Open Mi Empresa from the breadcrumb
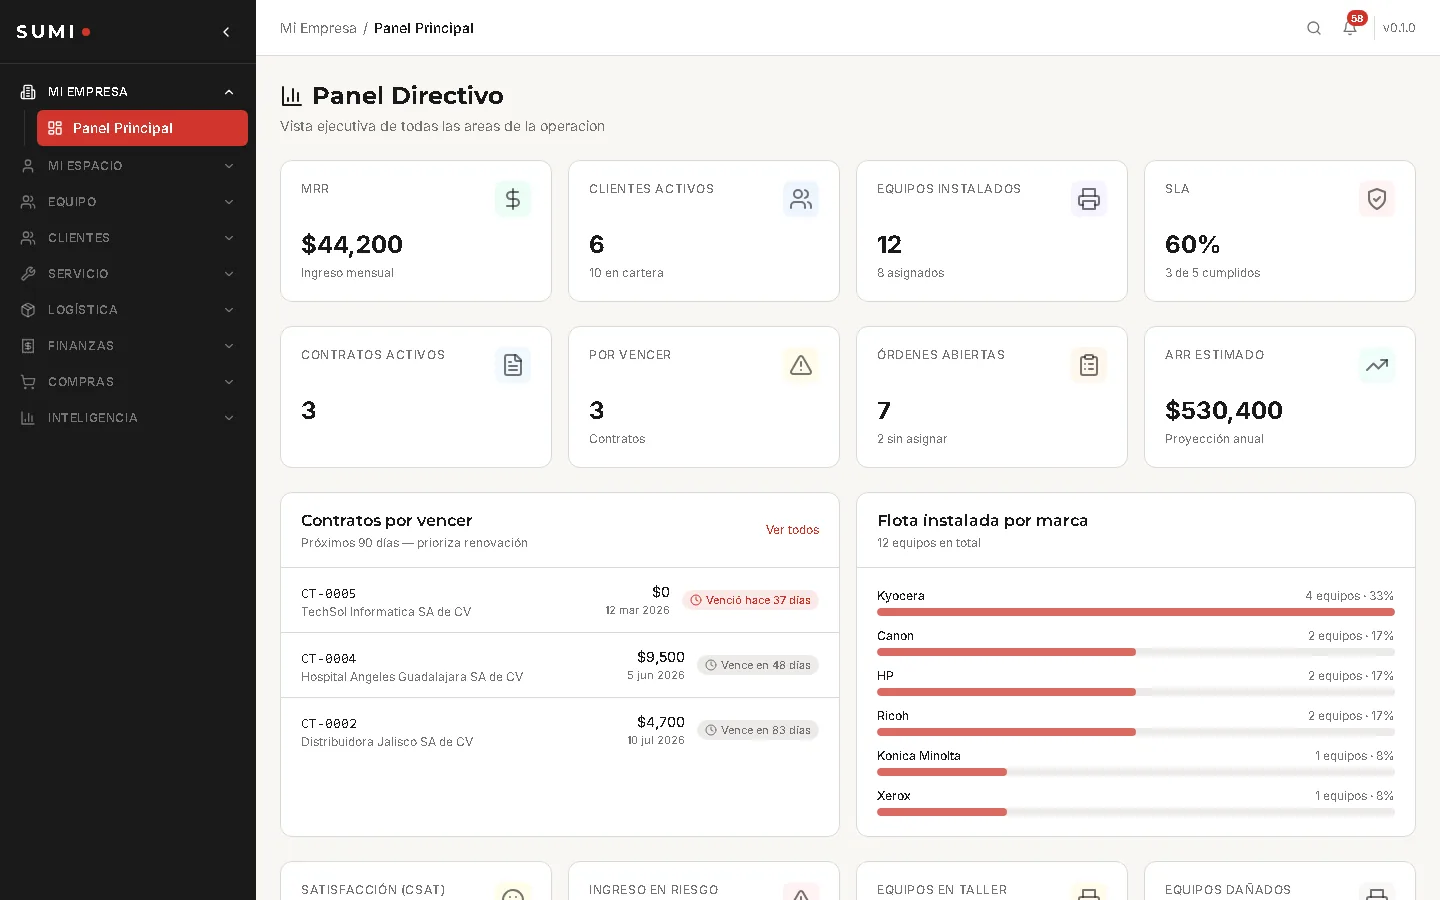This screenshot has height=900, width=1440. tap(318, 28)
